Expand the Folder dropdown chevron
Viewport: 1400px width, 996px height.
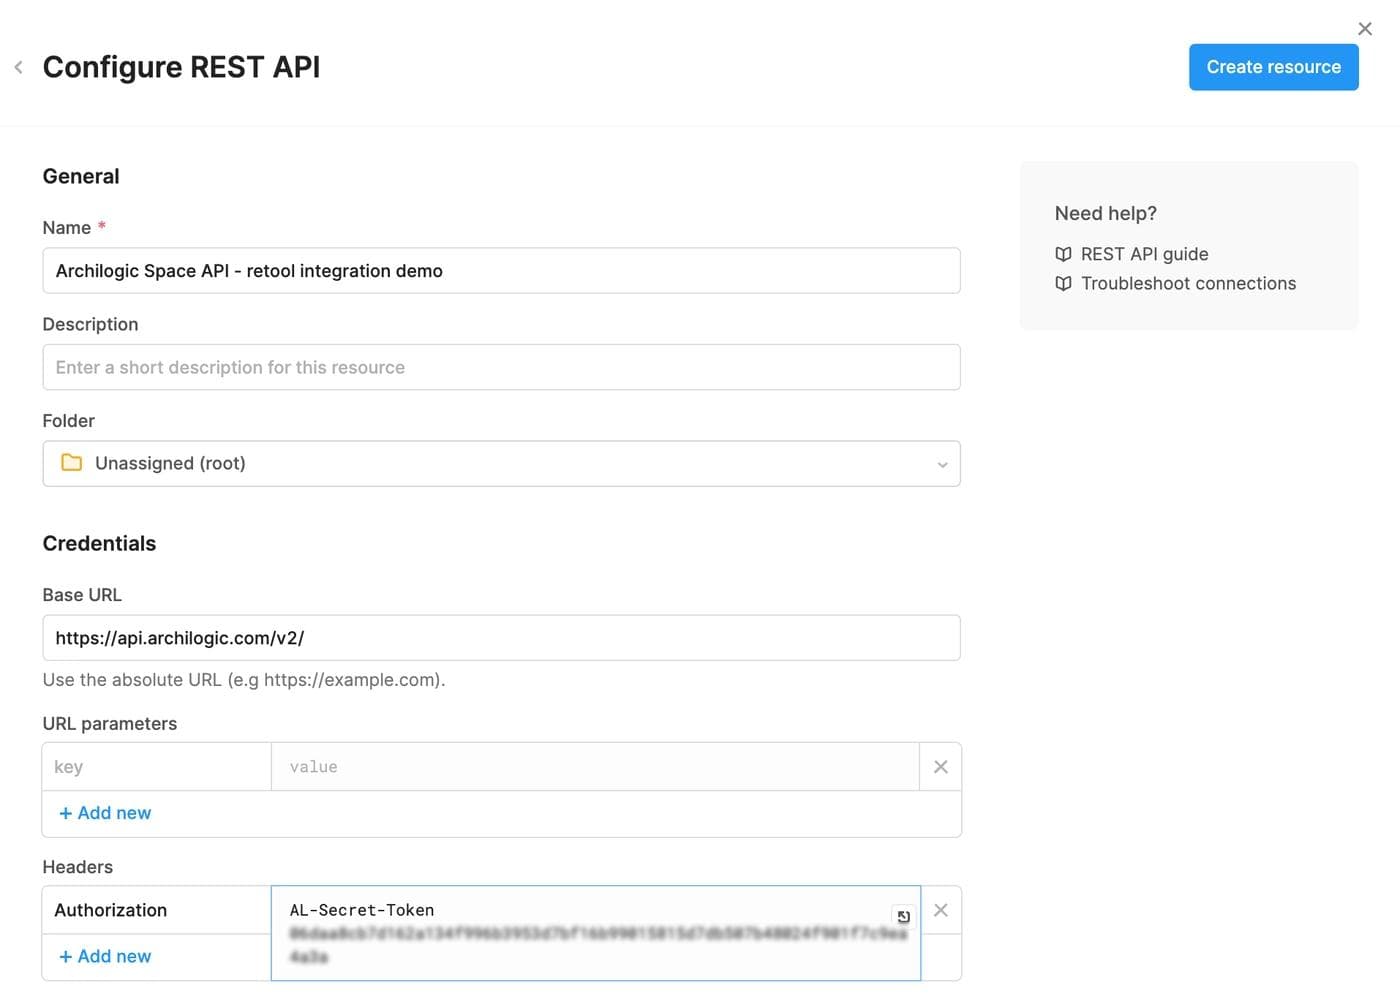[x=941, y=464]
